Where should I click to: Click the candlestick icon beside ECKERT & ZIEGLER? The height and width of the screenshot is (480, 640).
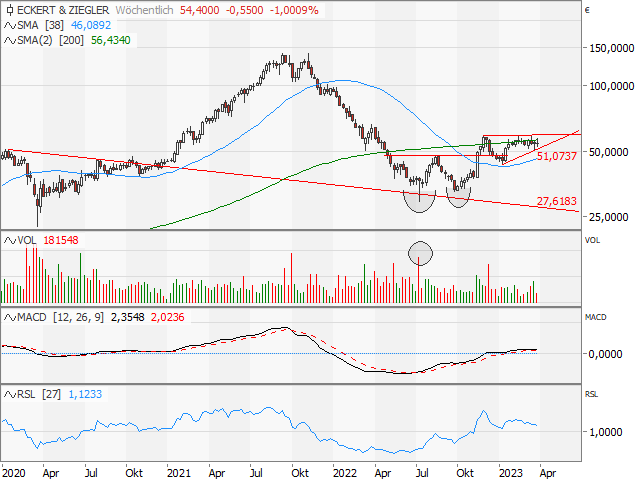[x=10, y=10]
